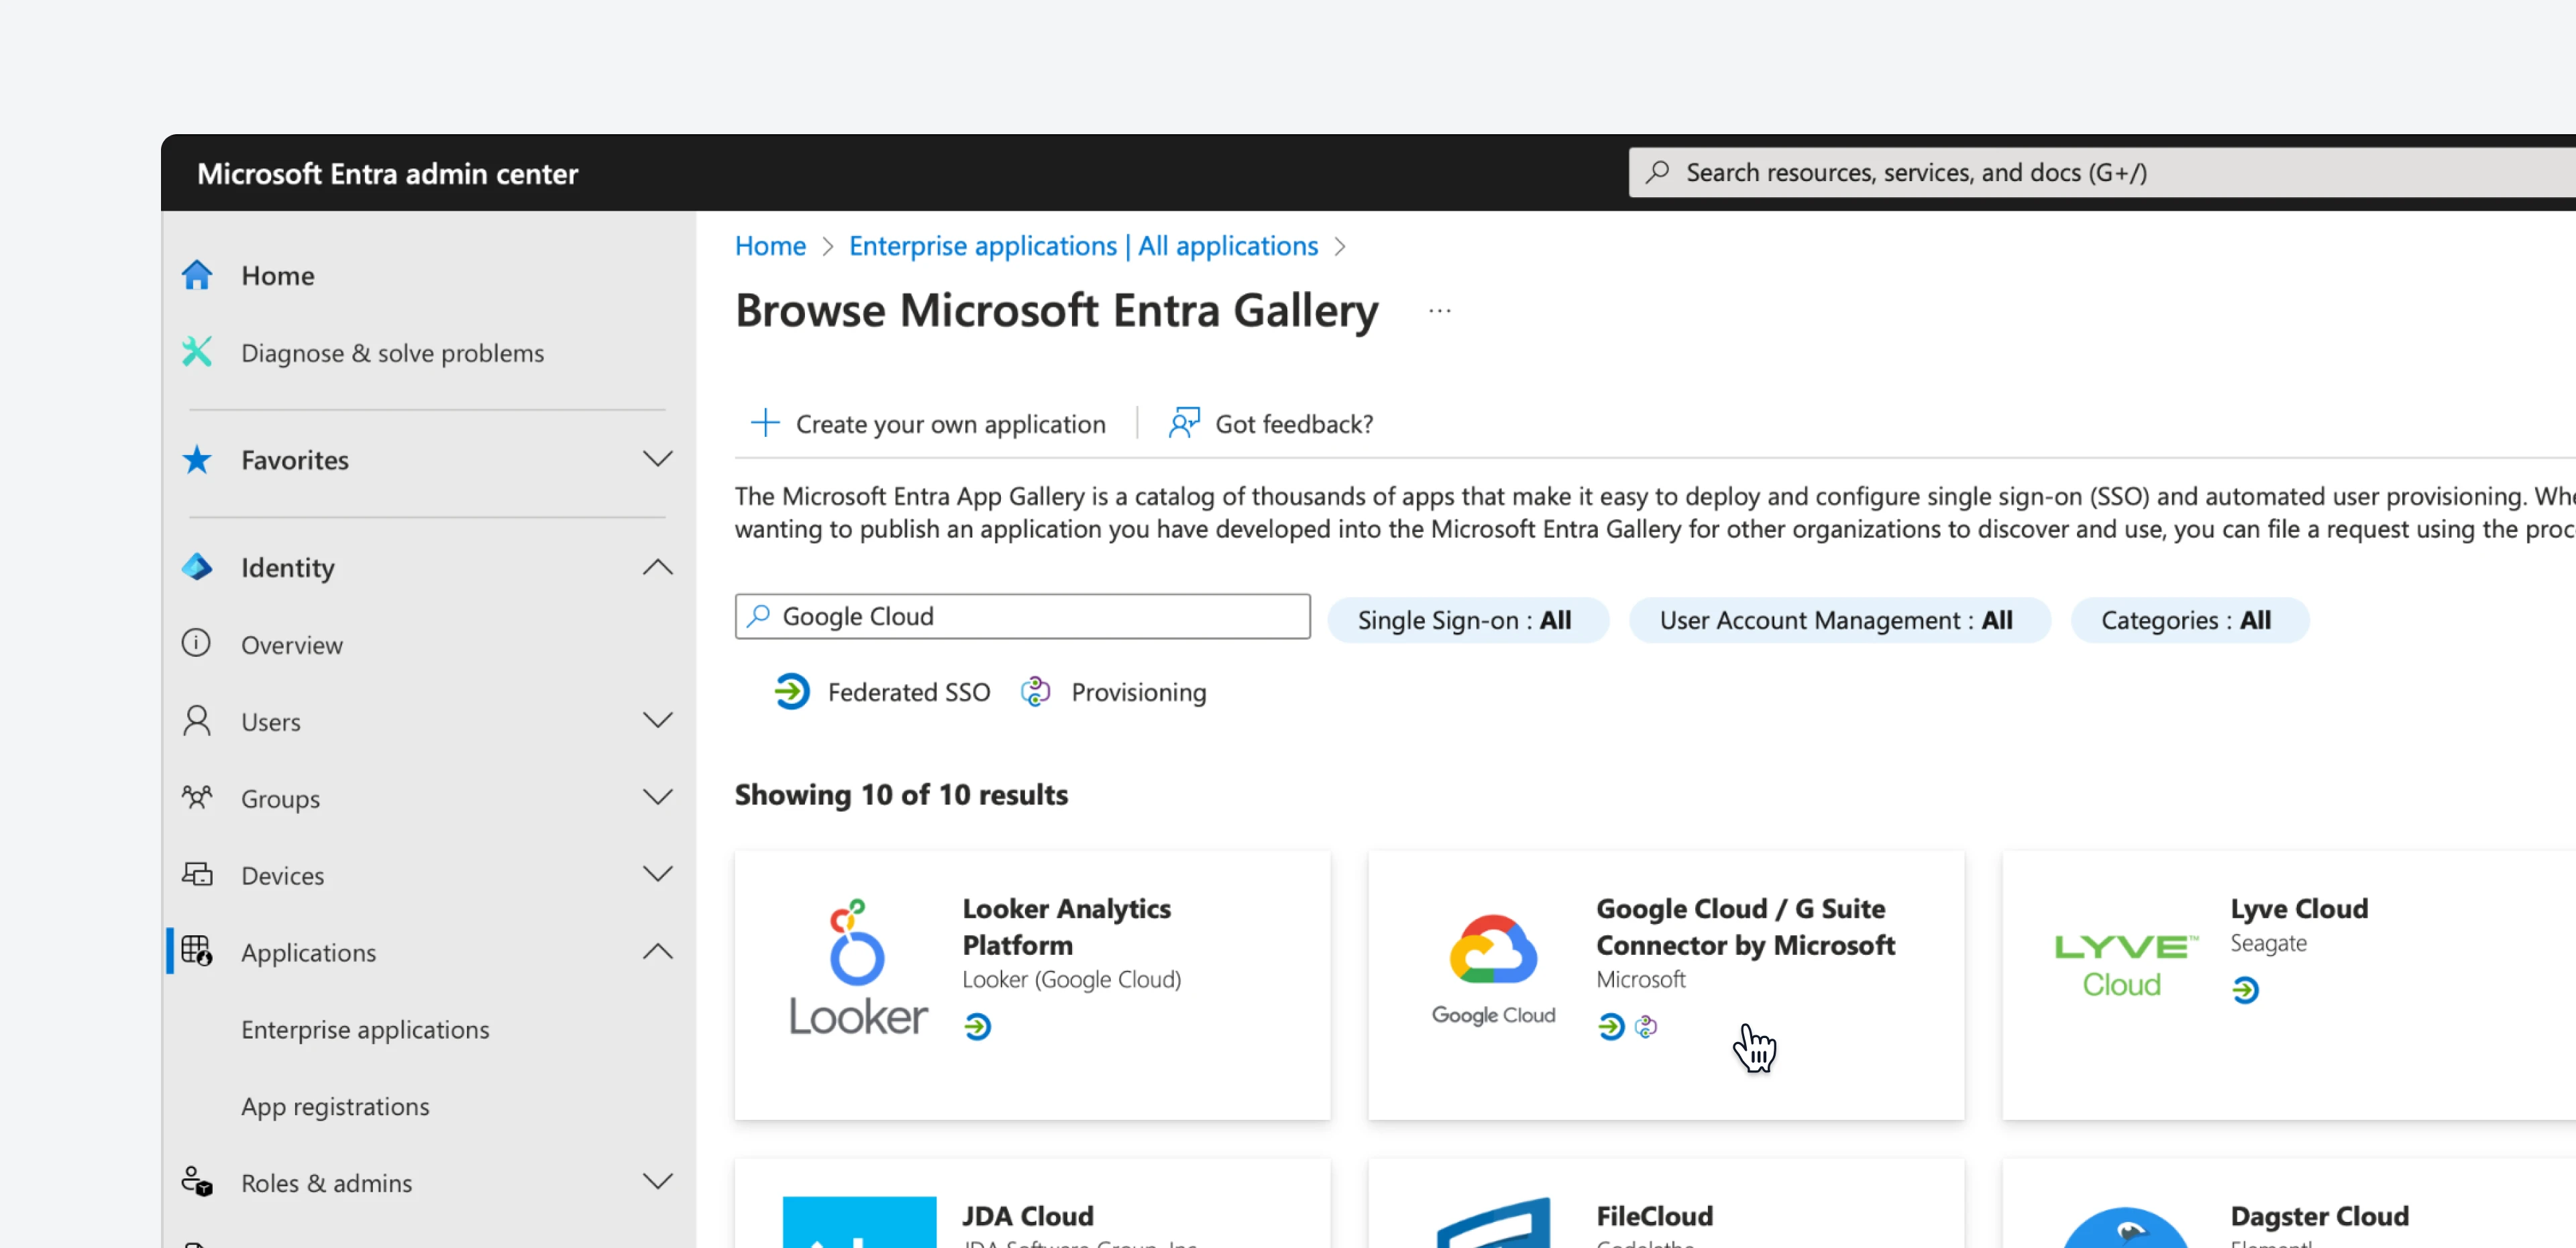The width and height of the screenshot is (2576, 1248).
Task: Go to Home breadcrumb link
Action: [x=770, y=246]
